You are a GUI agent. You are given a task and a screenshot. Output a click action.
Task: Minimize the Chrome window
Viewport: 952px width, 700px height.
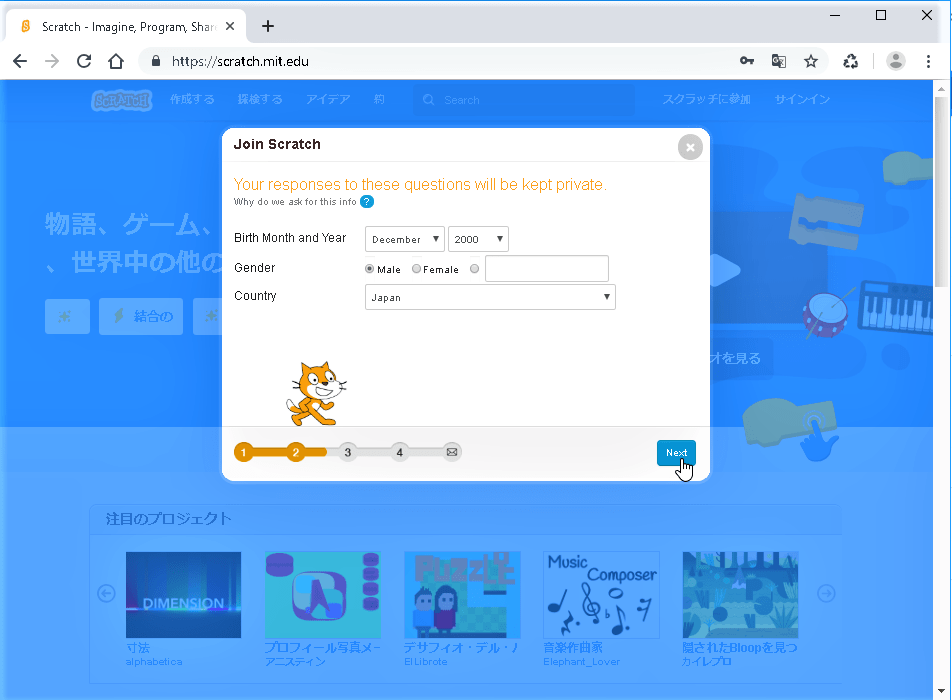pyautogui.click(x=835, y=15)
